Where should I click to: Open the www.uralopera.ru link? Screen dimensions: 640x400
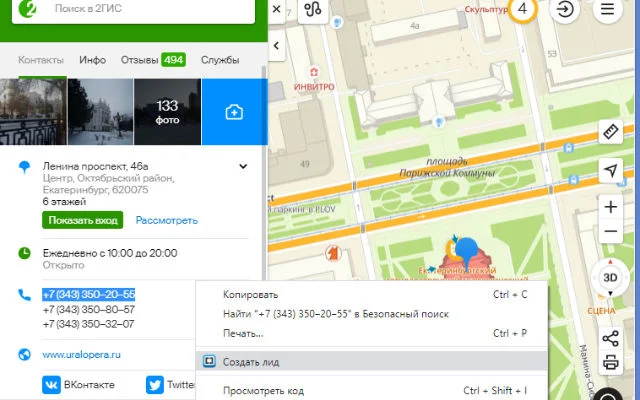click(82, 355)
